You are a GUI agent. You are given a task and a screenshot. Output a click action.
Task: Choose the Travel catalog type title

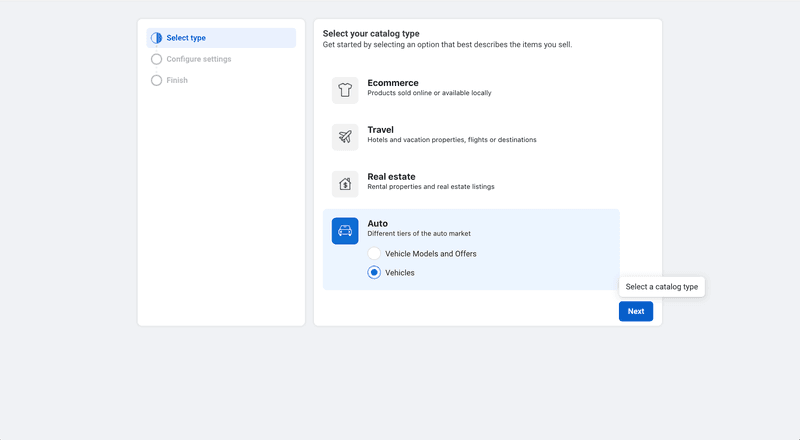coord(381,130)
